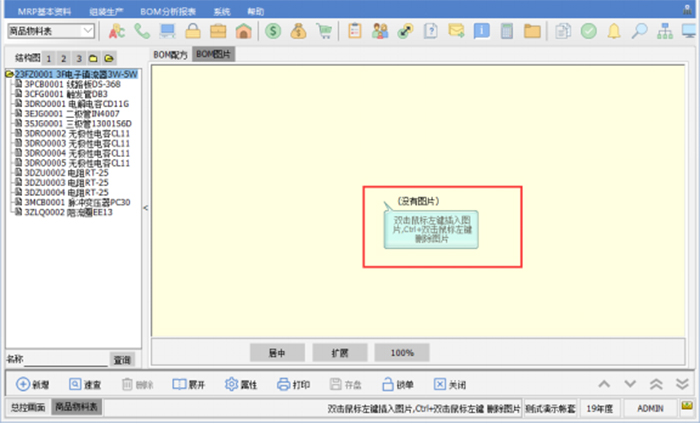
Task: Click the yellow bell notification icon
Action: tap(613, 31)
